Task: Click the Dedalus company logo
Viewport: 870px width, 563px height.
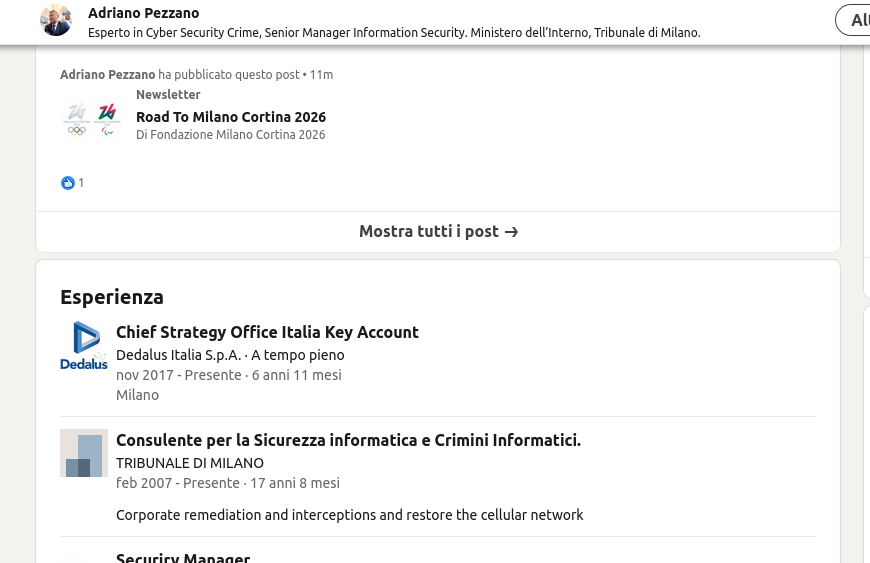Action: tap(84, 346)
